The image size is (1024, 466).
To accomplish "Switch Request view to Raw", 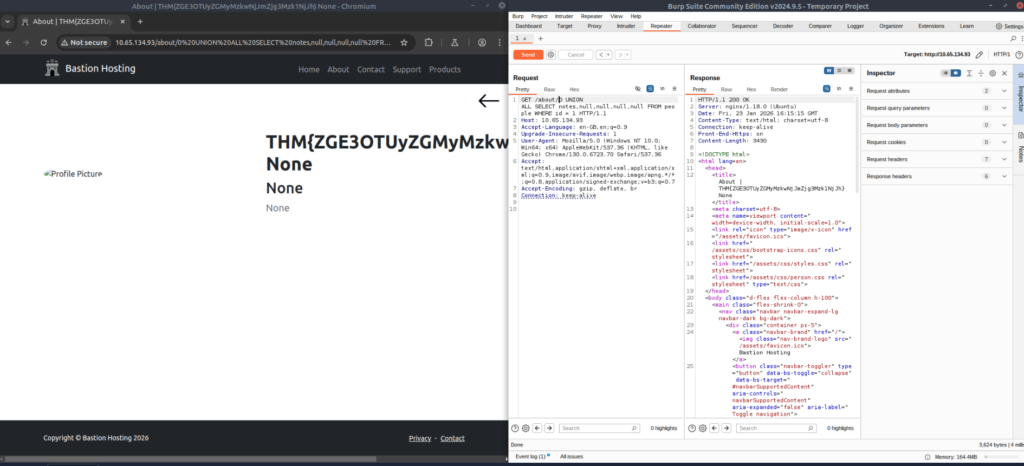I will pos(550,89).
